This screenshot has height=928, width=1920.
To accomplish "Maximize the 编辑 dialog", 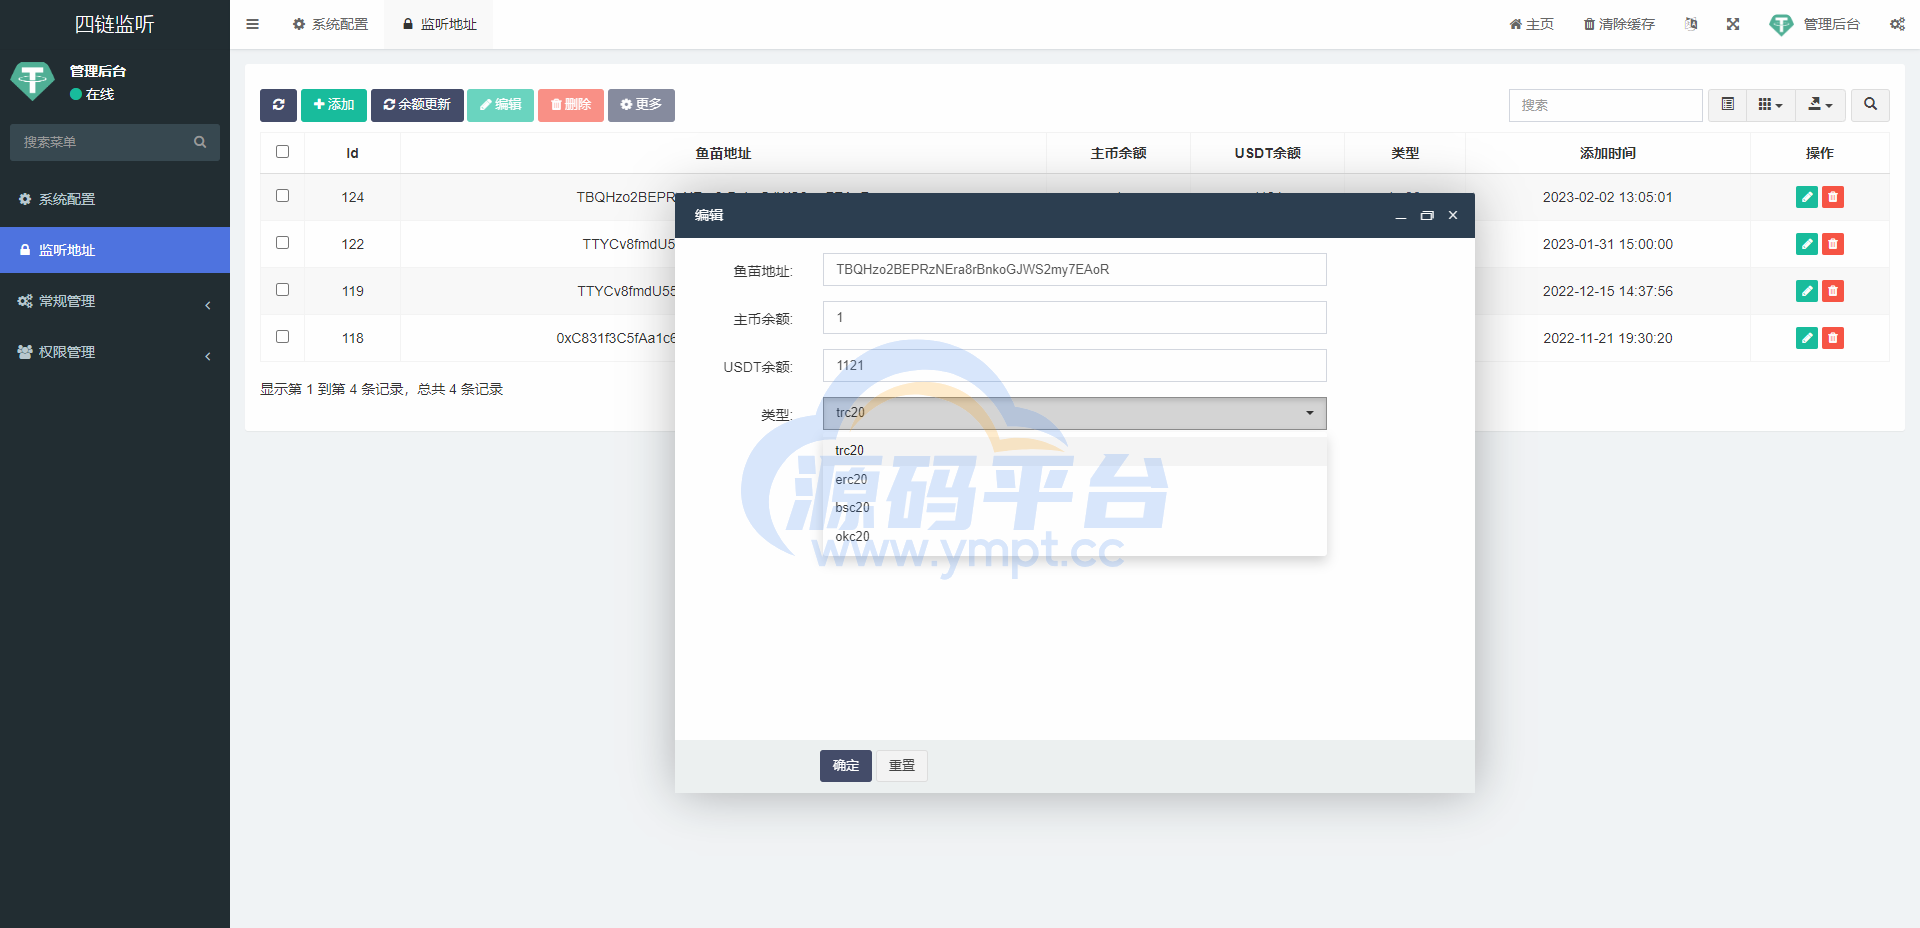I will pyautogui.click(x=1427, y=216).
